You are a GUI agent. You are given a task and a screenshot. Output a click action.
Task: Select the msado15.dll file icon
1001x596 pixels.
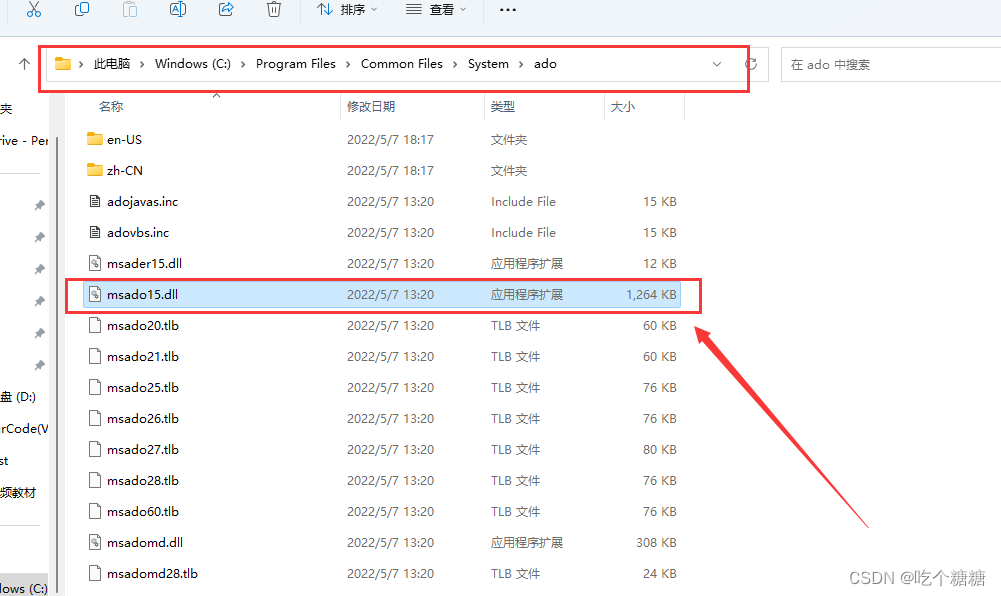click(94, 294)
